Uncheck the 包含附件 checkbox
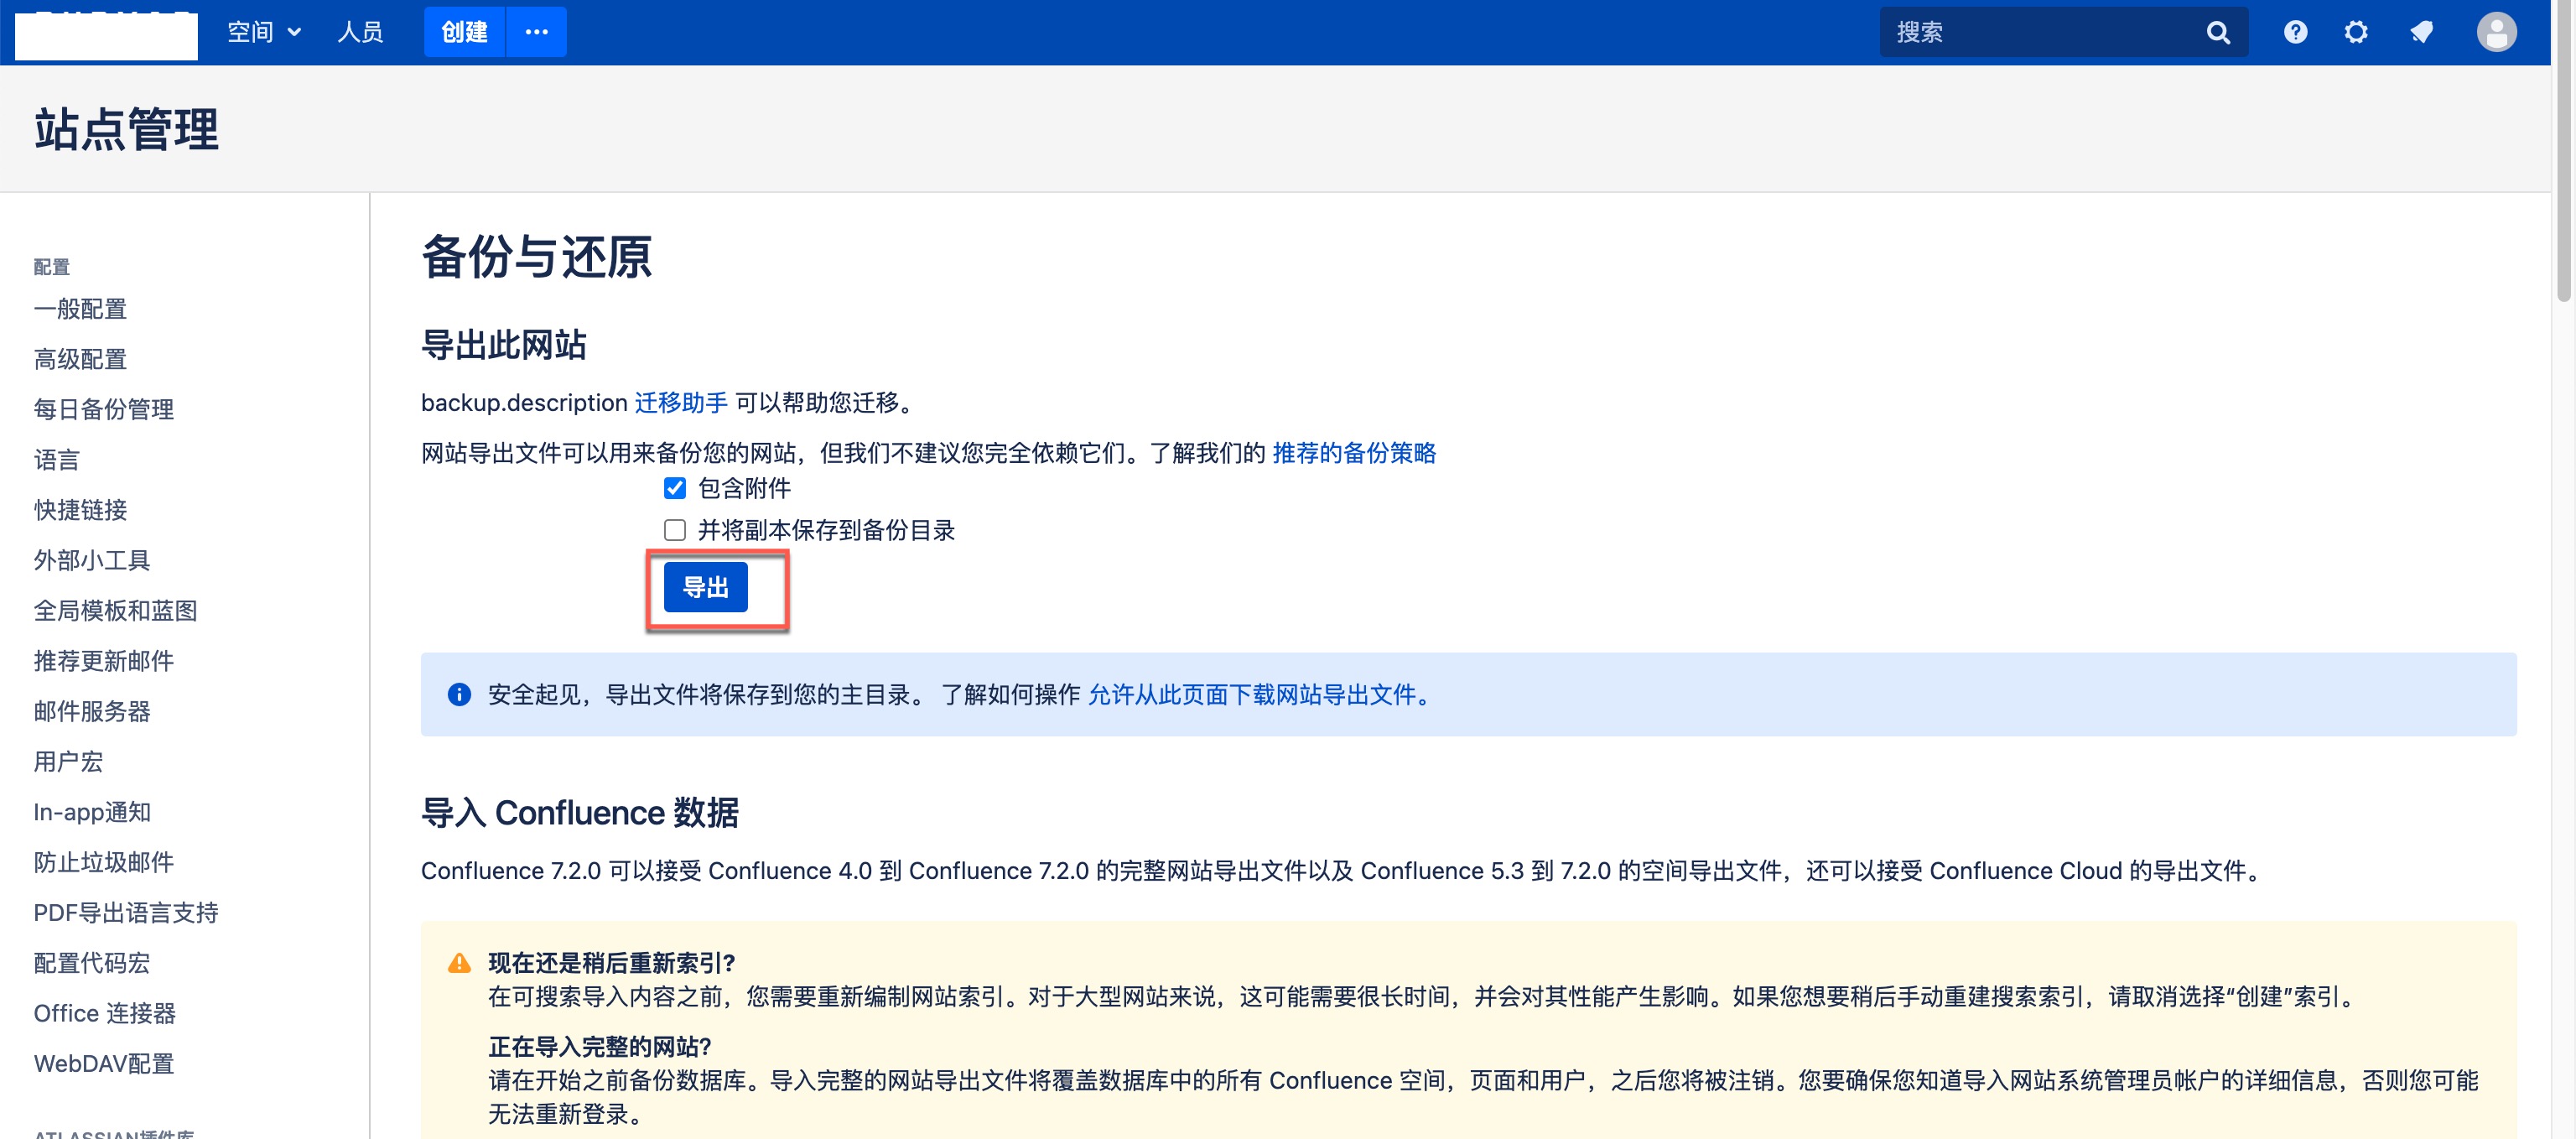The width and height of the screenshot is (2576, 1139). [x=675, y=488]
